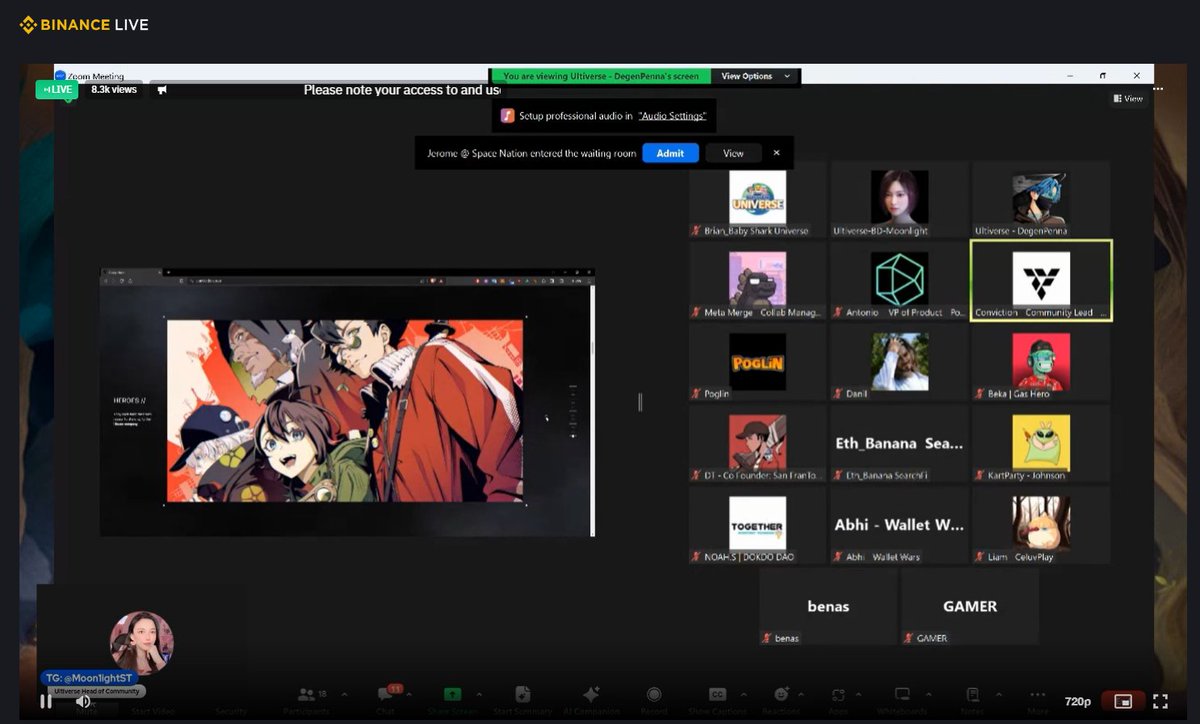The width and height of the screenshot is (1200, 724).
Task: Select the Danil participant tile
Action: [899, 362]
